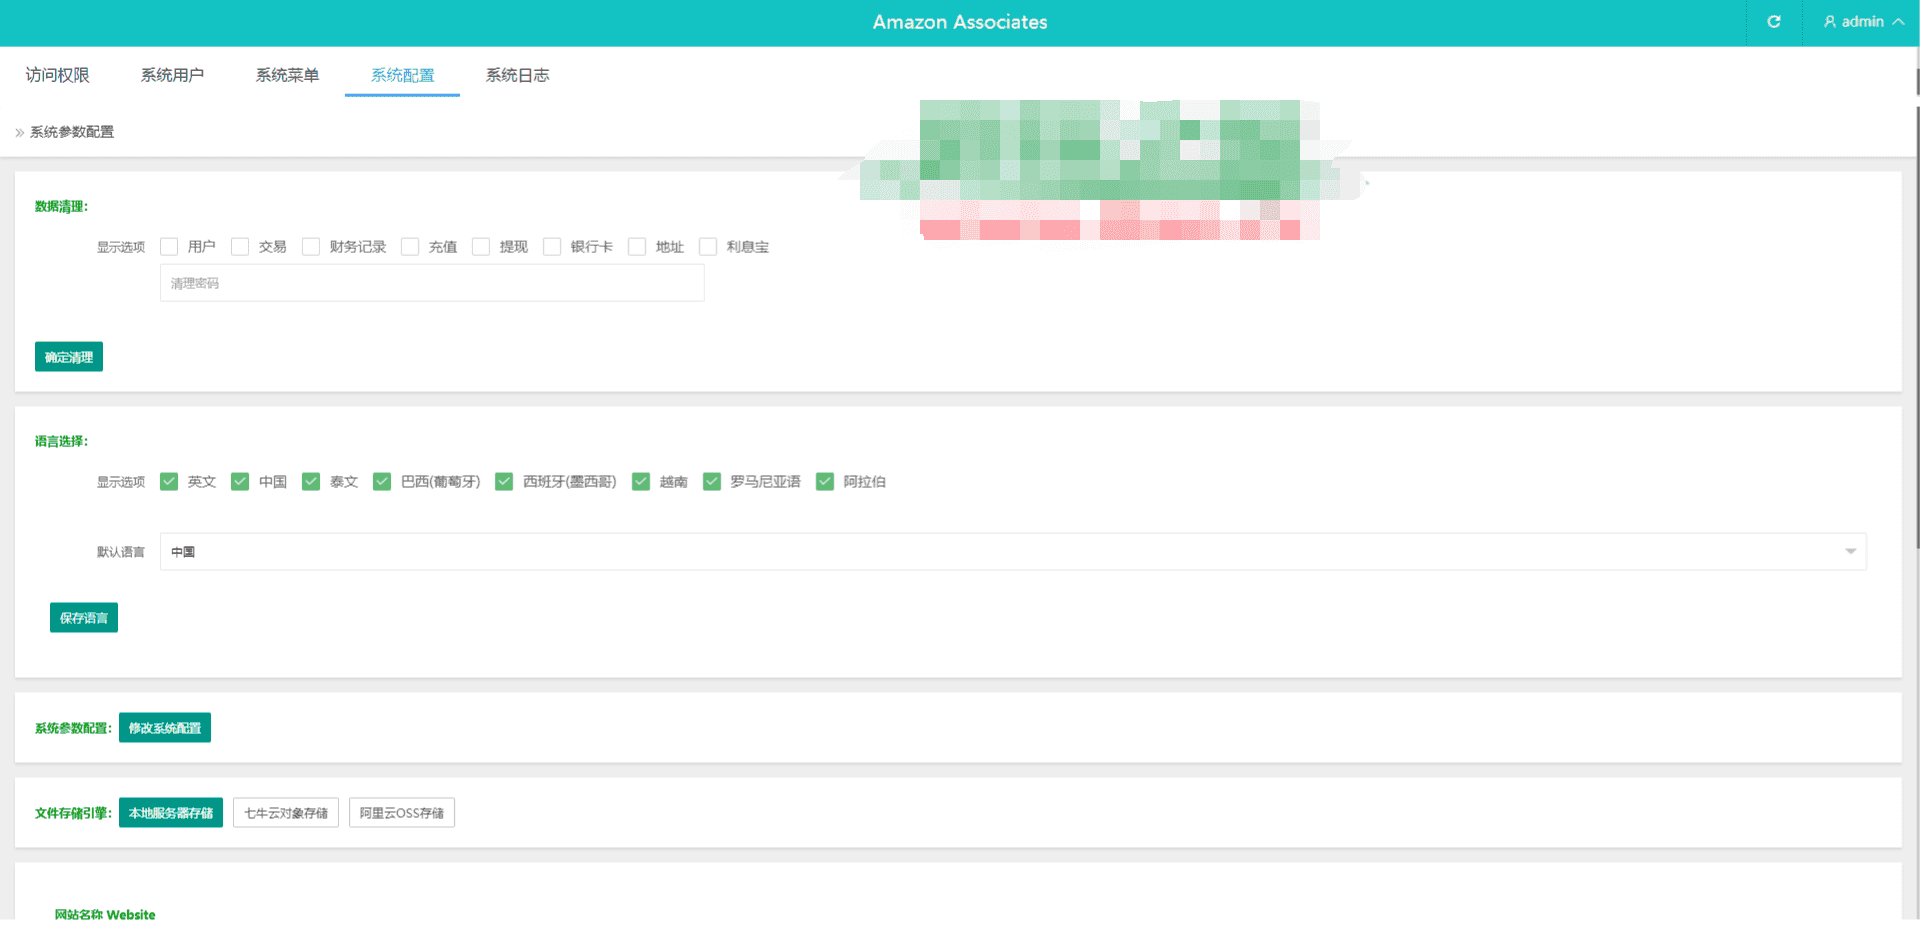Toggle the 阿拉伯 language checkbox

tap(825, 482)
